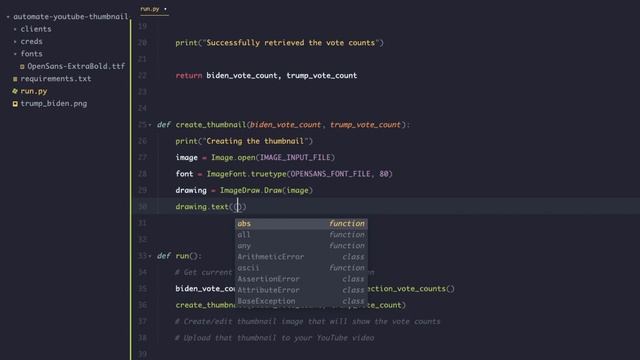This screenshot has height=360, width=640.
Task: Click 'biden_vote_count' in return statement
Action: [x=242, y=76]
